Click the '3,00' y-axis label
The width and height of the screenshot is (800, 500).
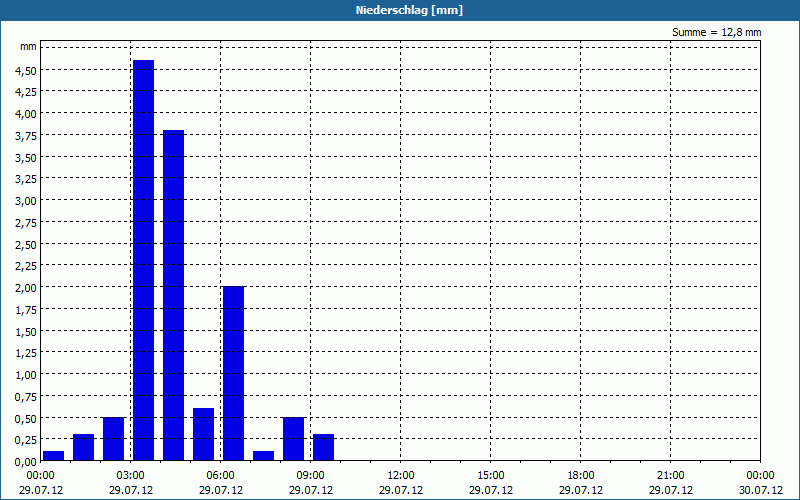pos(26,201)
